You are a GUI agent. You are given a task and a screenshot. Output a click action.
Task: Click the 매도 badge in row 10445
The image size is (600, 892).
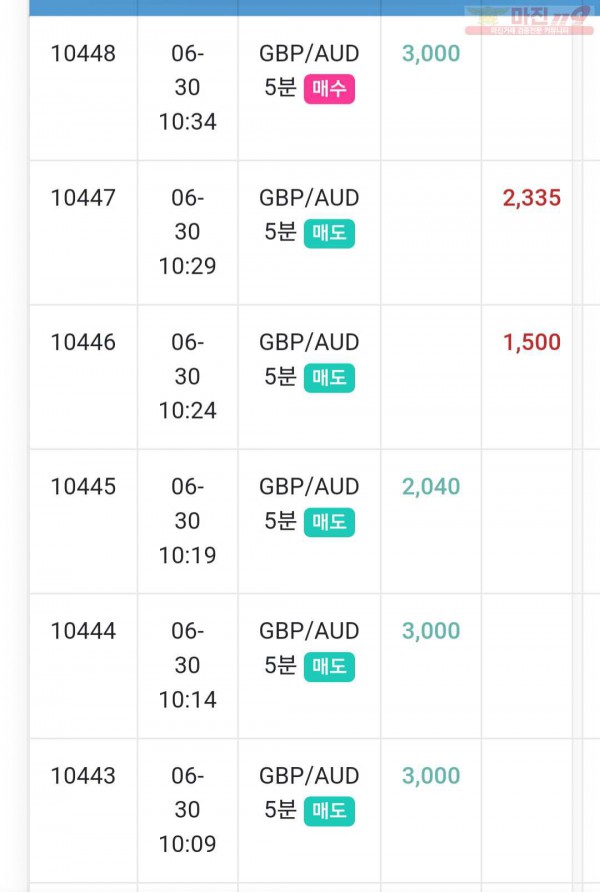point(329,522)
